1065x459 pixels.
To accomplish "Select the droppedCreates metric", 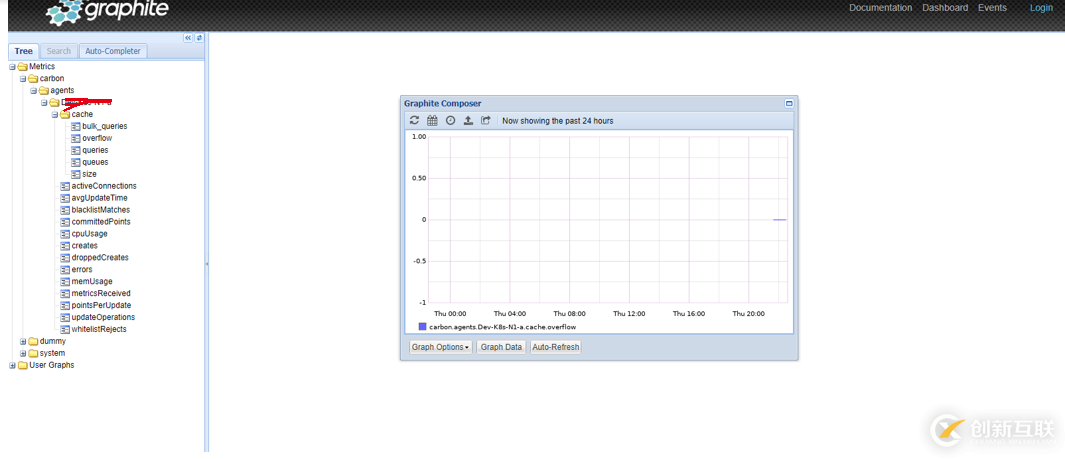I will [x=100, y=258].
